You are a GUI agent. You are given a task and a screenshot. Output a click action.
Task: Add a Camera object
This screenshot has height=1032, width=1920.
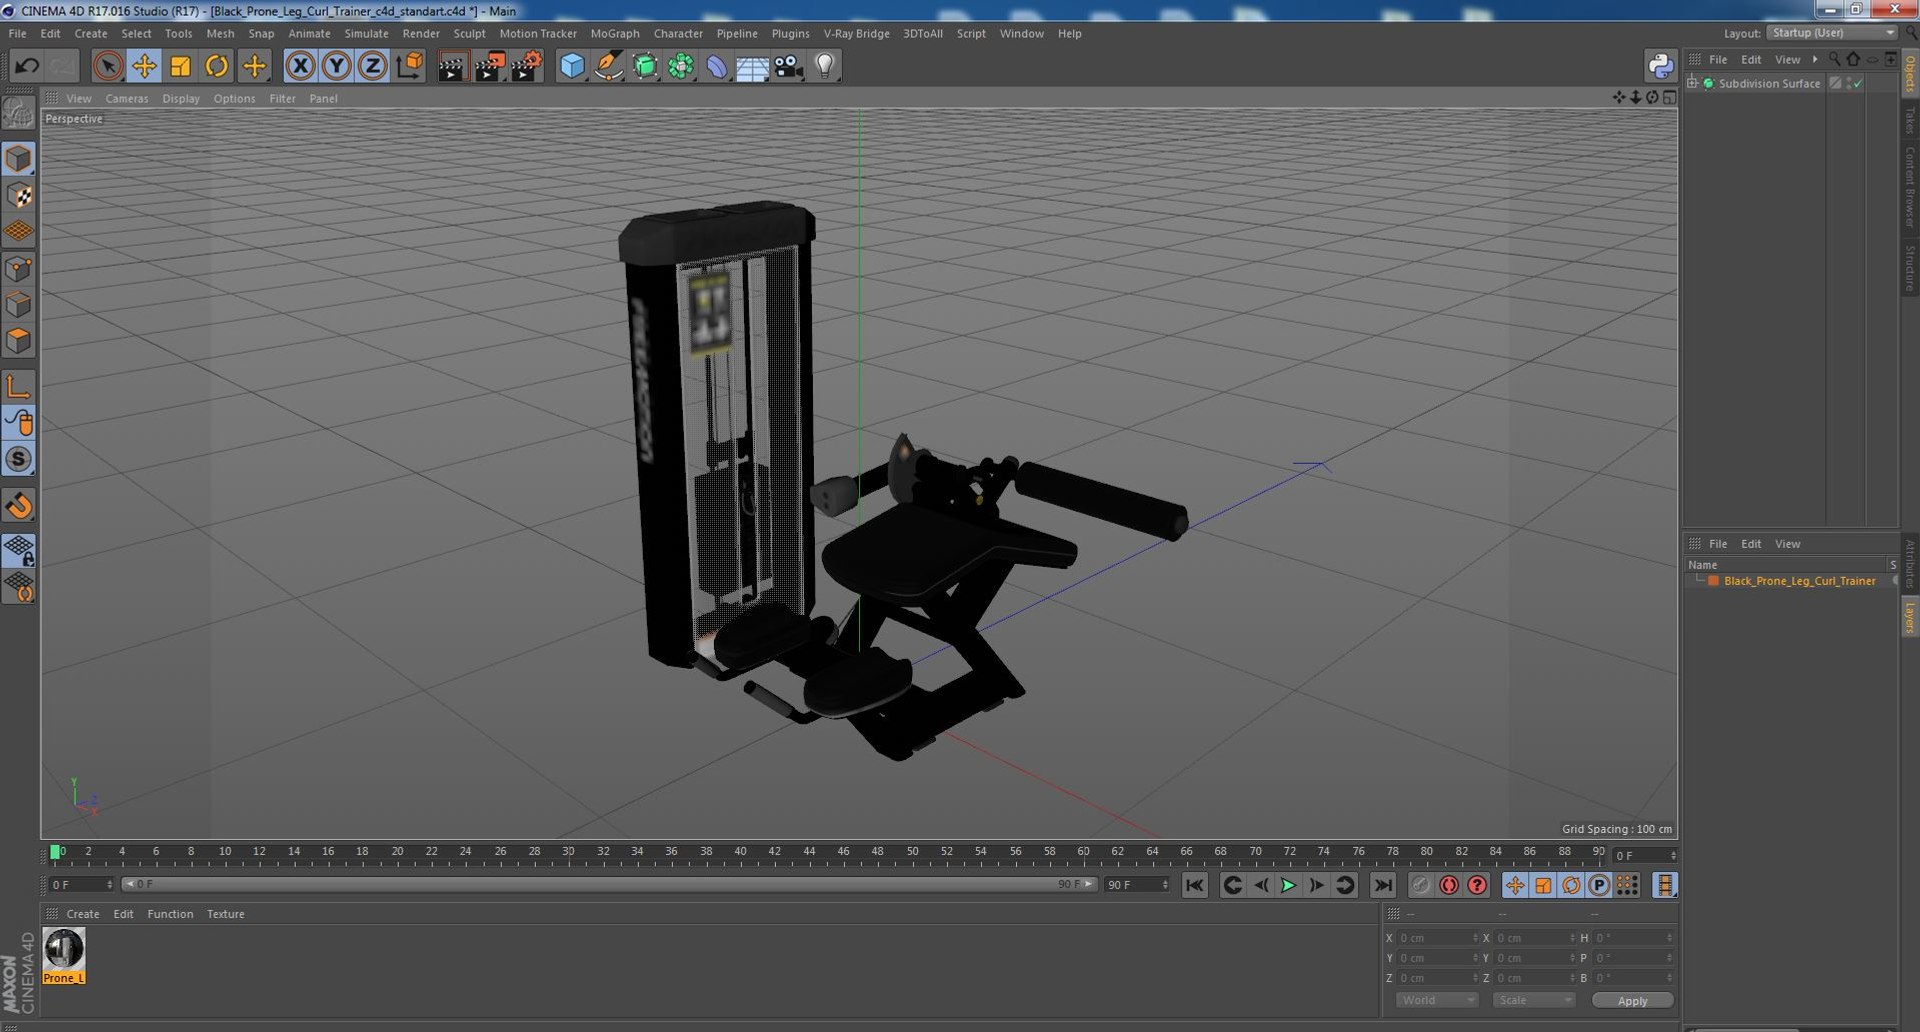788,67
